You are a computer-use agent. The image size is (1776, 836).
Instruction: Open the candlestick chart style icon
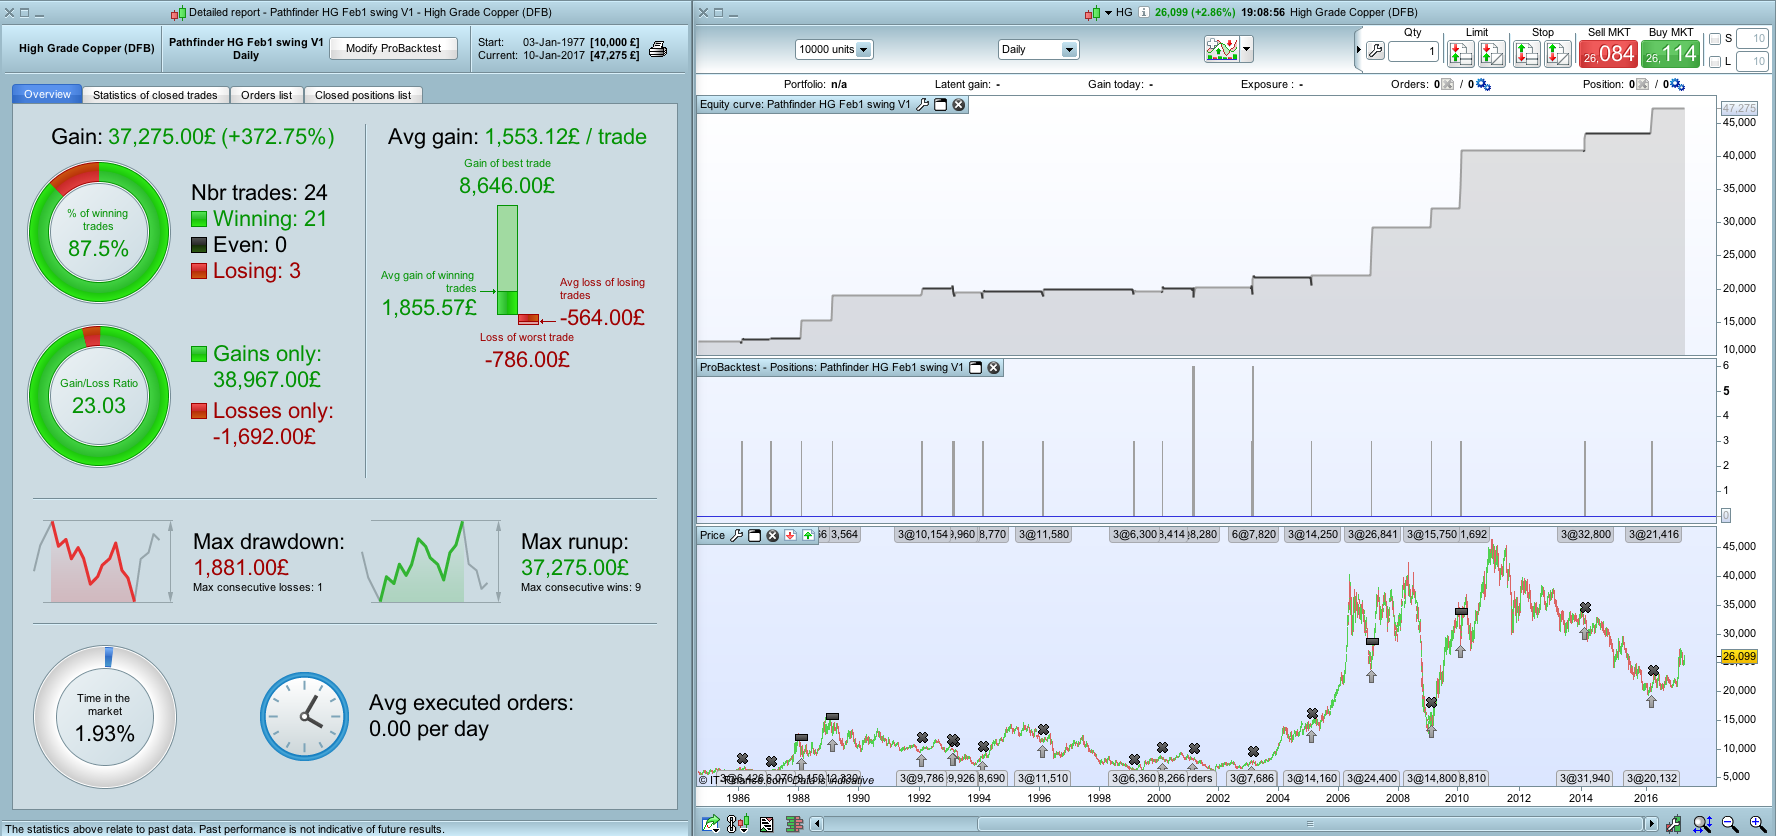tap(738, 824)
